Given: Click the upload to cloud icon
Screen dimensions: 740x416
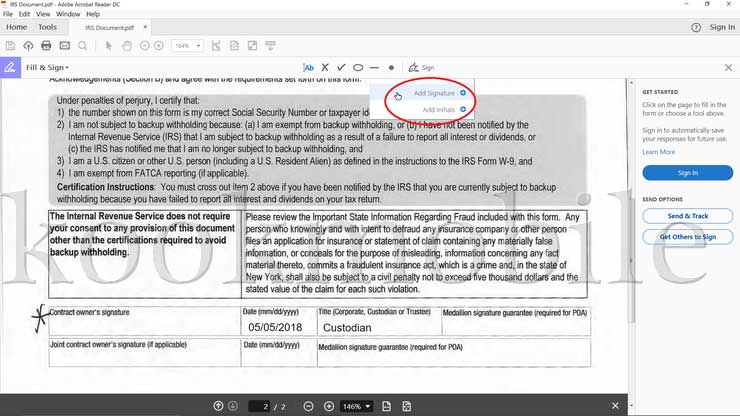Looking at the screenshot, I should (28, 46).
